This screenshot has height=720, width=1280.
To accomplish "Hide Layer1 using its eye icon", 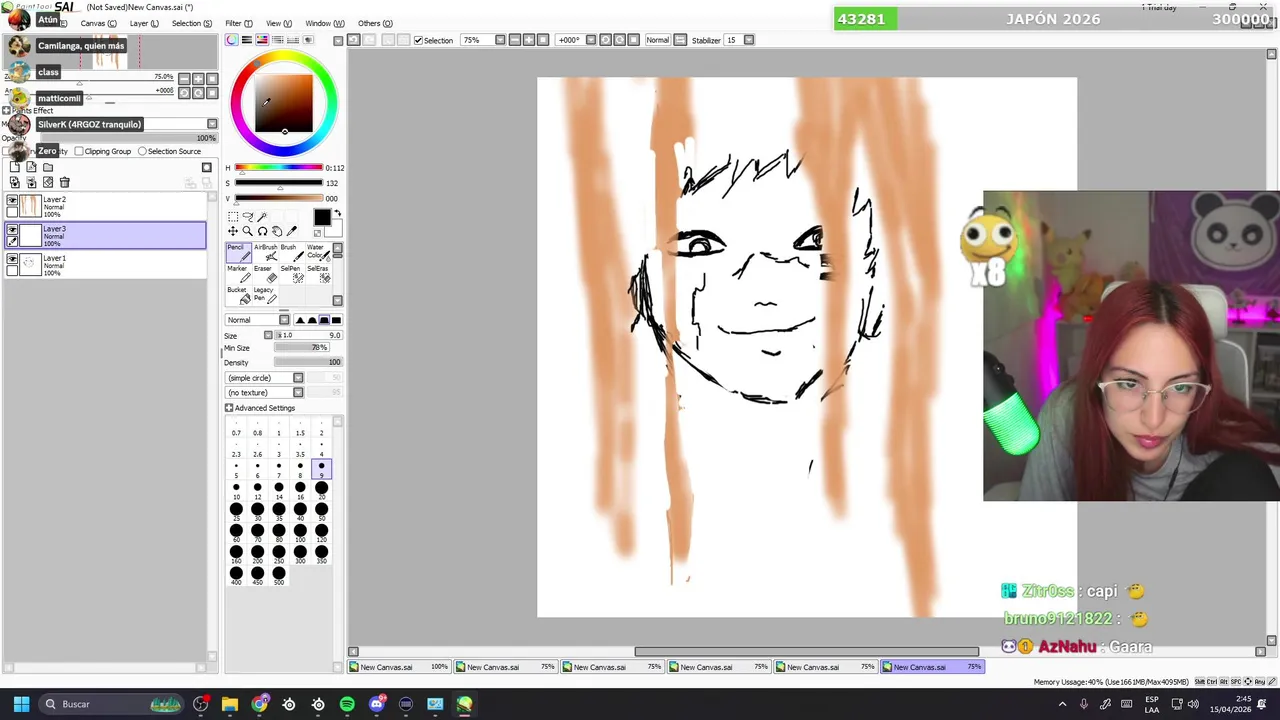I will [x=12, y=259].
